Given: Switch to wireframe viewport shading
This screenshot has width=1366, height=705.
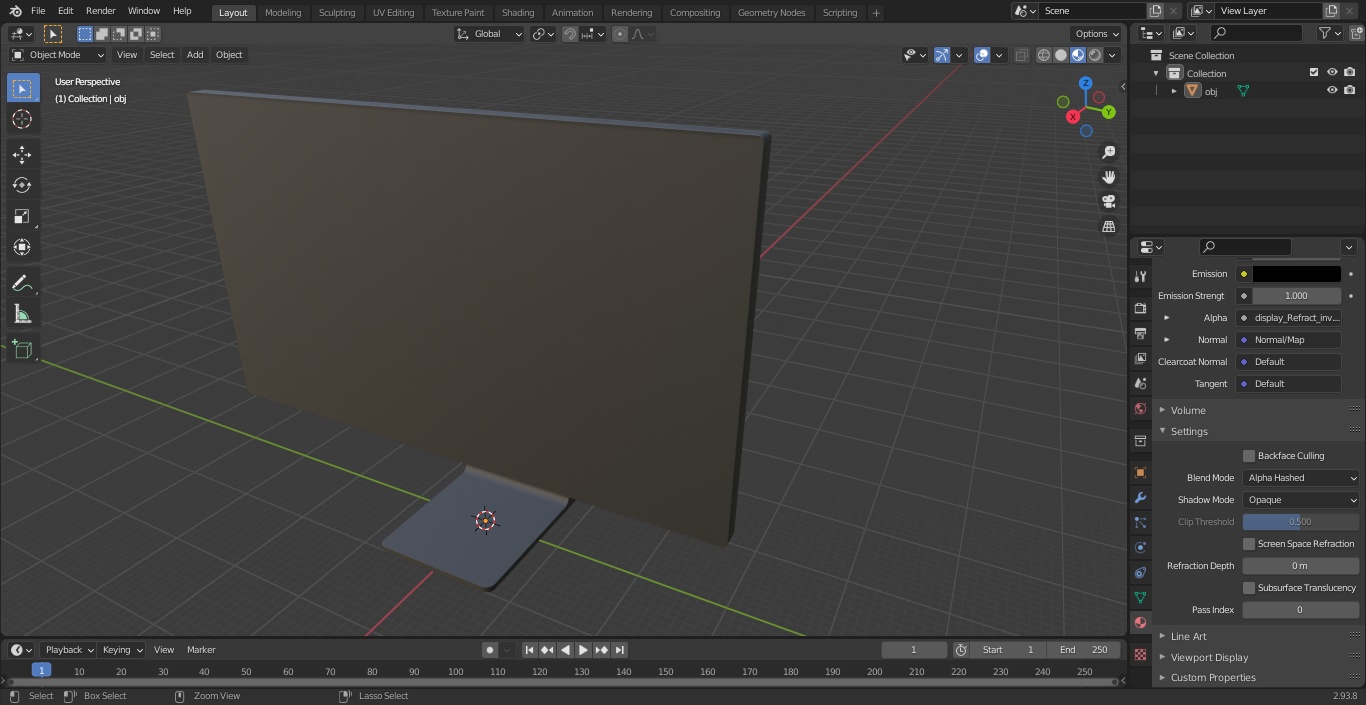Looking at the screenshot, I should pos(1043,55).
